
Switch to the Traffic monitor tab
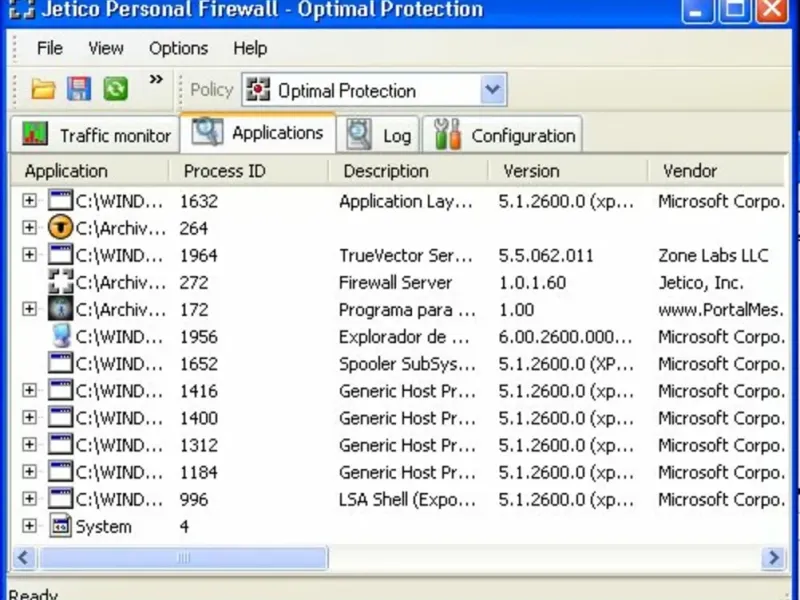click(x=95, y=135)
